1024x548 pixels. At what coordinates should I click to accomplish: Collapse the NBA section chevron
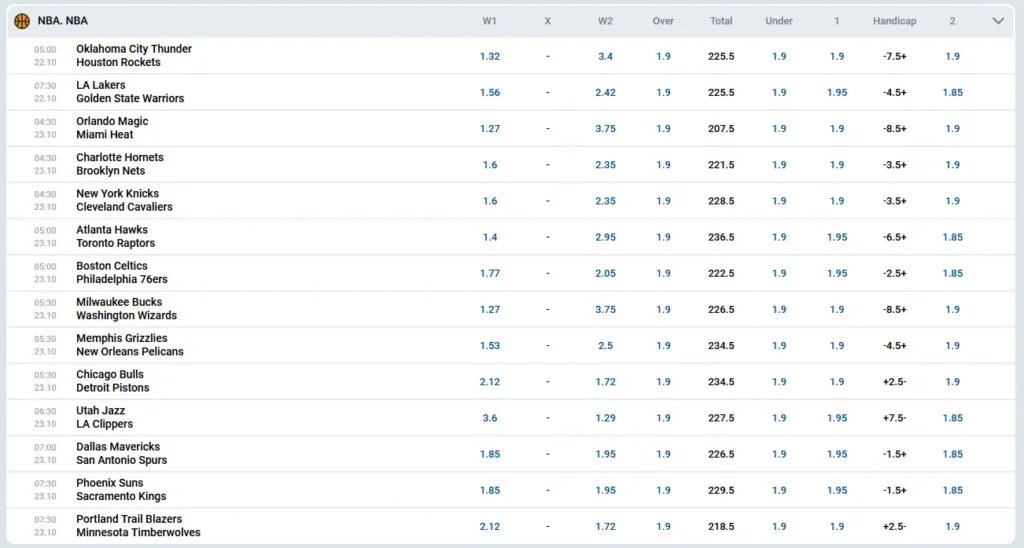tap(997, 21)
